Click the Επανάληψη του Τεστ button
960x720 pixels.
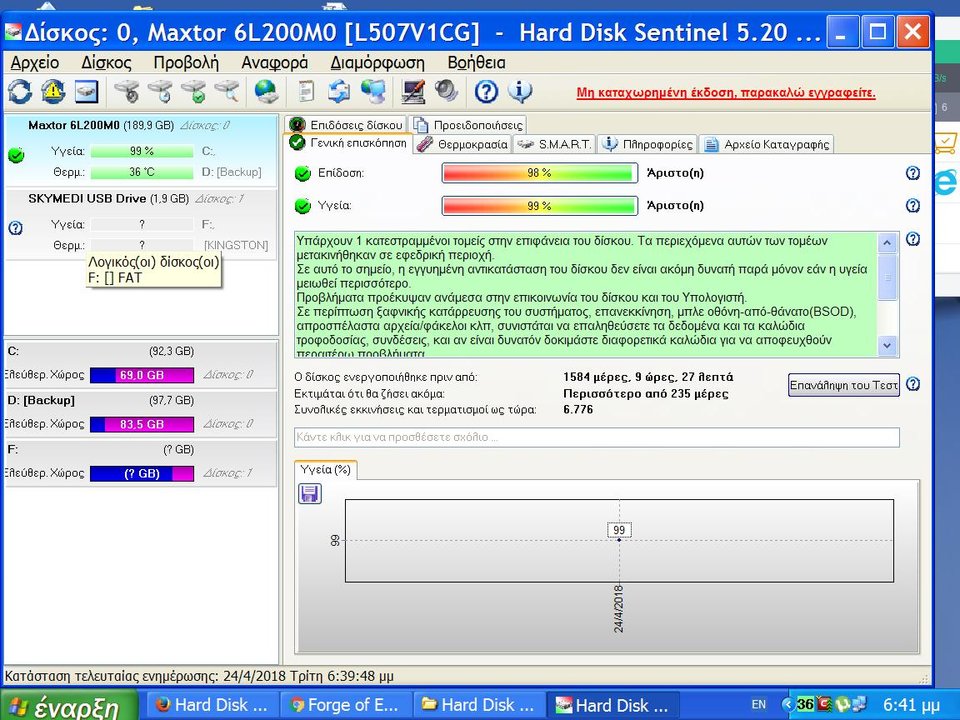[x=844, y=385]
